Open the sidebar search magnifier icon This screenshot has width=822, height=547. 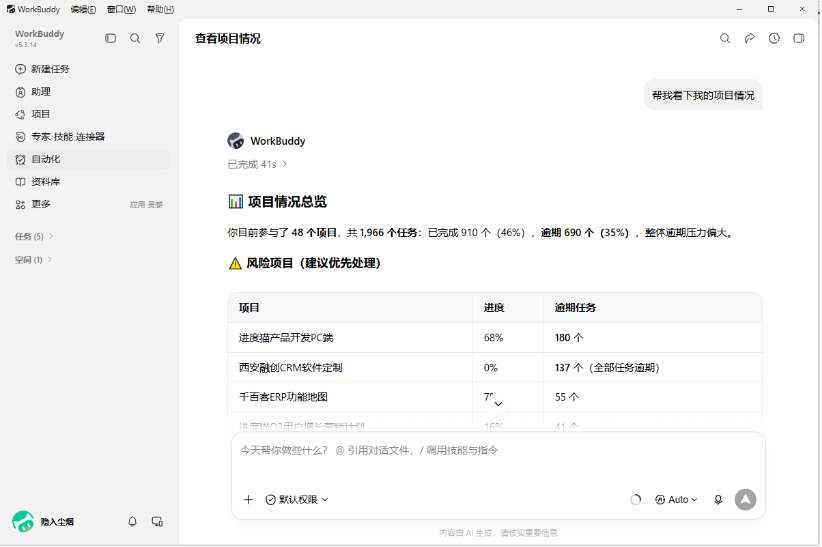(135, 38)
